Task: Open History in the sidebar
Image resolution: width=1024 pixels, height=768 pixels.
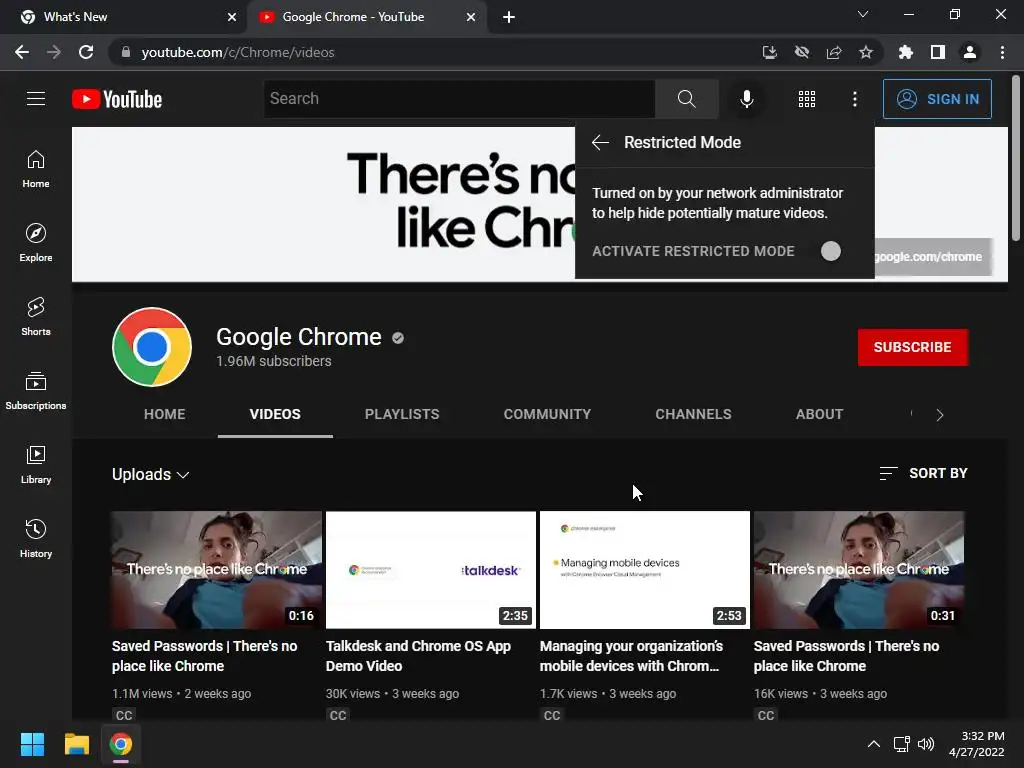Action: tap(36, 539)
